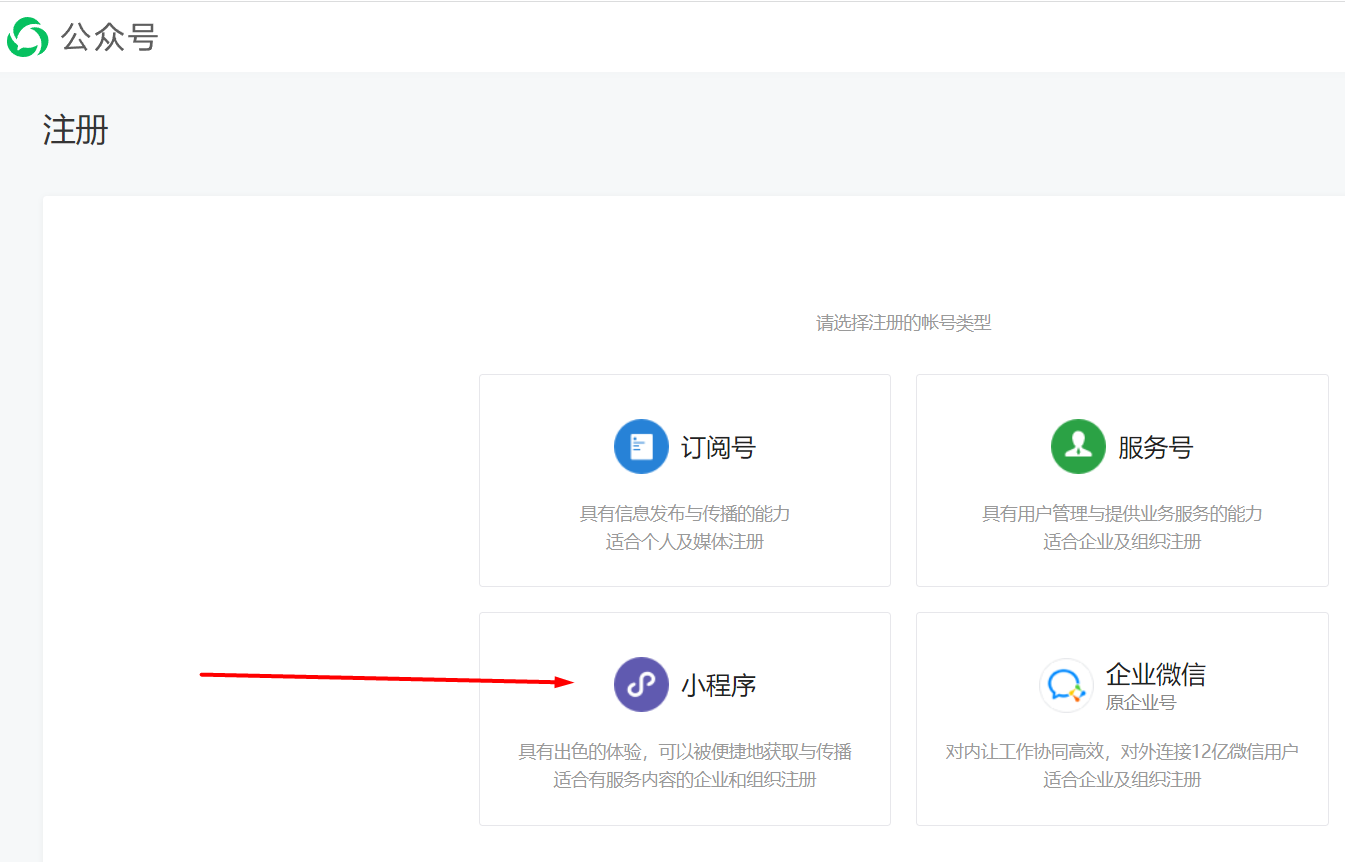Click 适合企业及组织注册 line in 服务号 card
The height and width of the screenshot is (862, 1345).
point(1122,542)
